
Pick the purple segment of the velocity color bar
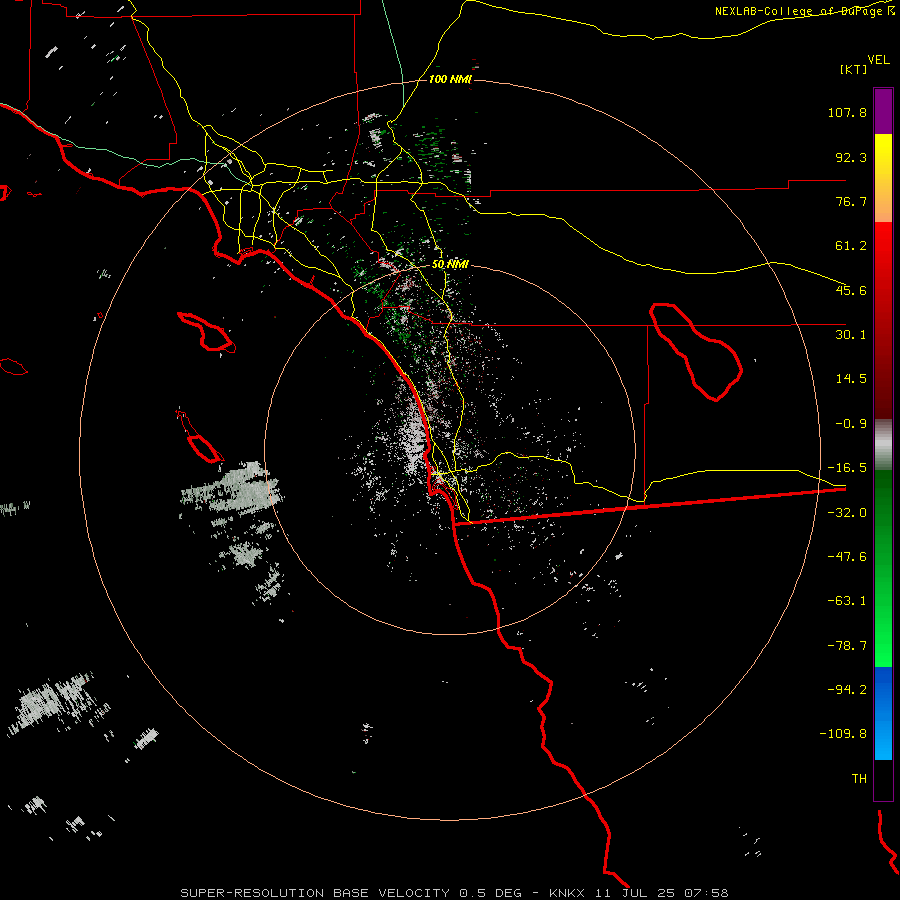(883, 111)
